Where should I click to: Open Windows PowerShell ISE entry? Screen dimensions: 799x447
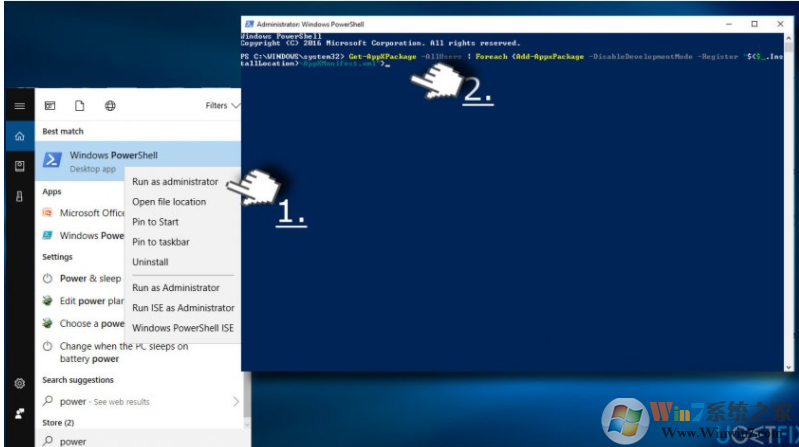coord(183,328)
